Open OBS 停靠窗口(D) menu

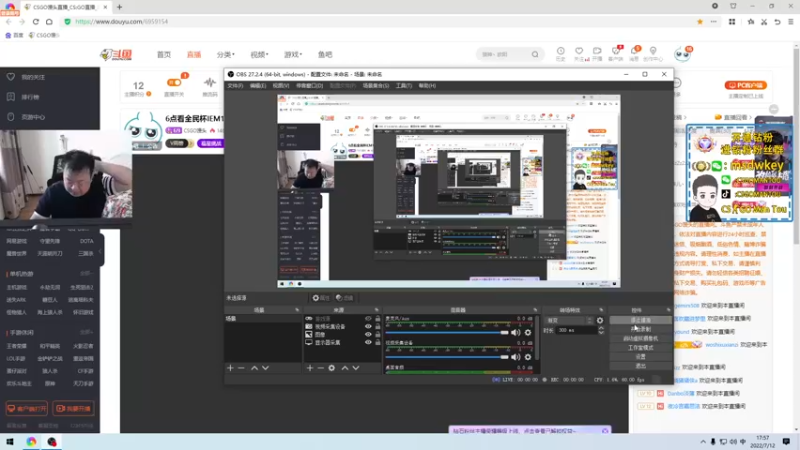[309, 86]
